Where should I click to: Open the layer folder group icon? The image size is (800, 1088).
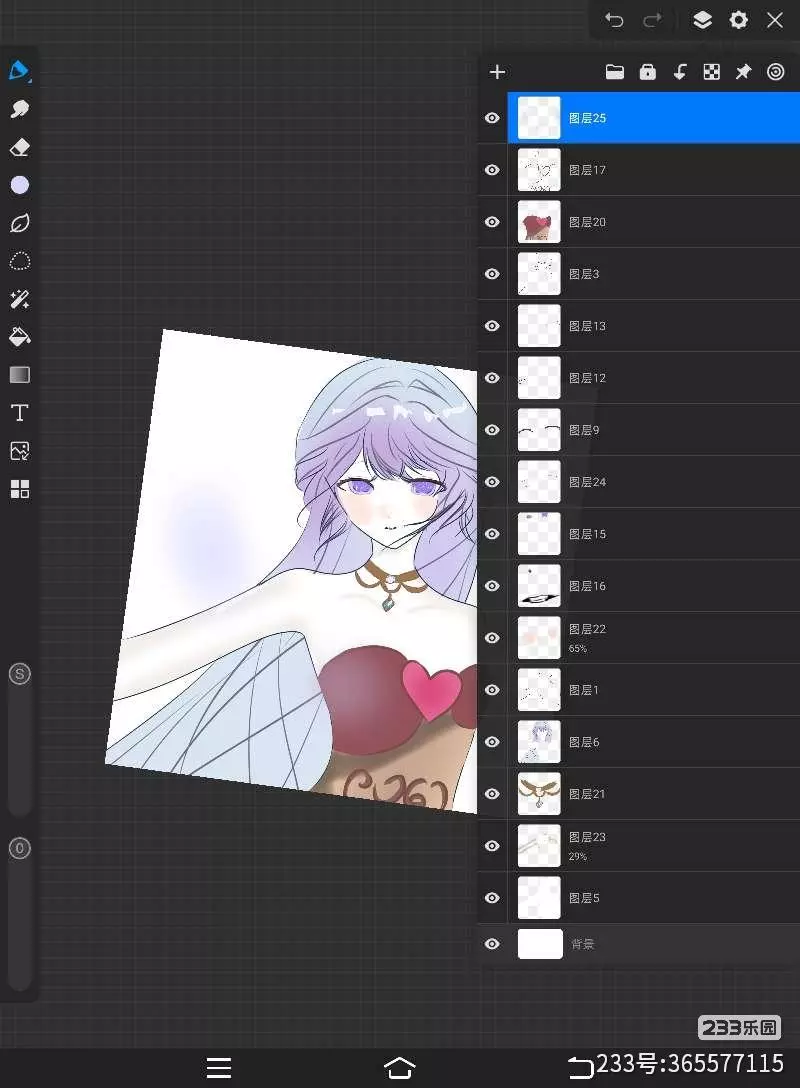pos(615,72)
